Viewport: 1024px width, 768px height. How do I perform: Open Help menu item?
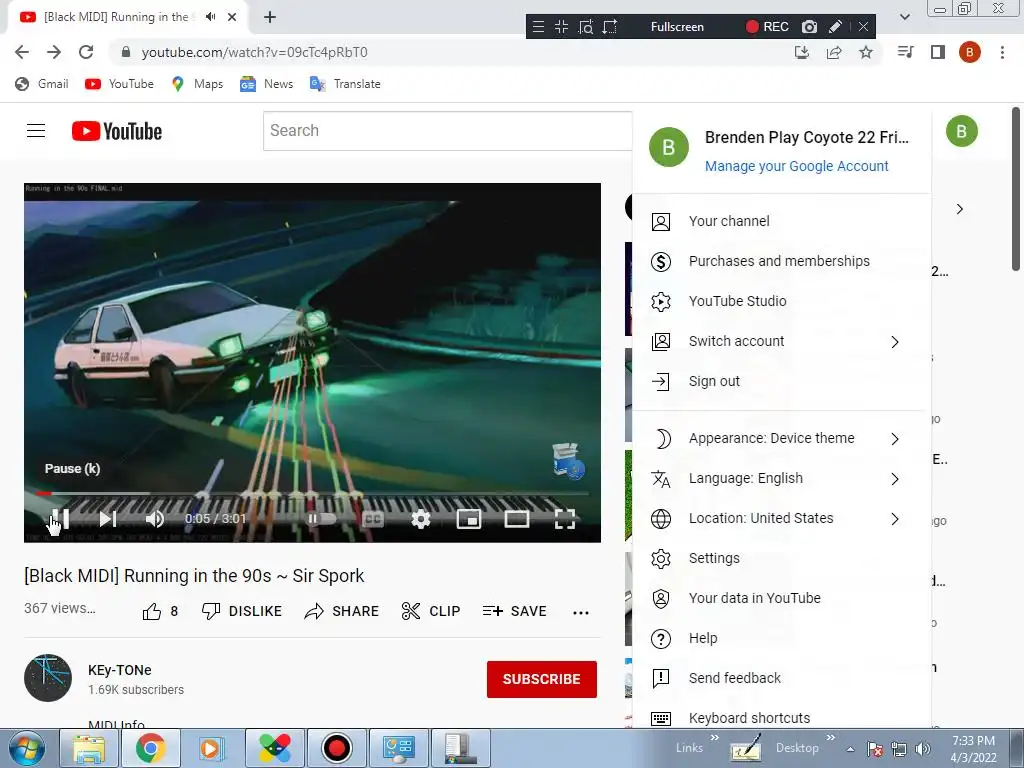781,638
